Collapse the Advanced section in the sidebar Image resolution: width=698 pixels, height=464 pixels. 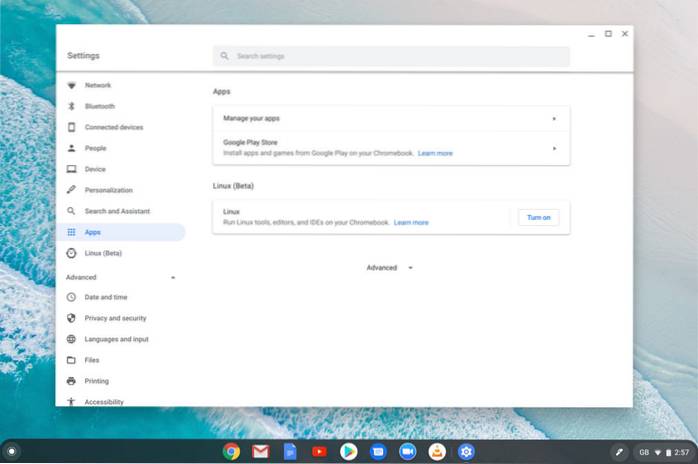(x=172, y=277)
